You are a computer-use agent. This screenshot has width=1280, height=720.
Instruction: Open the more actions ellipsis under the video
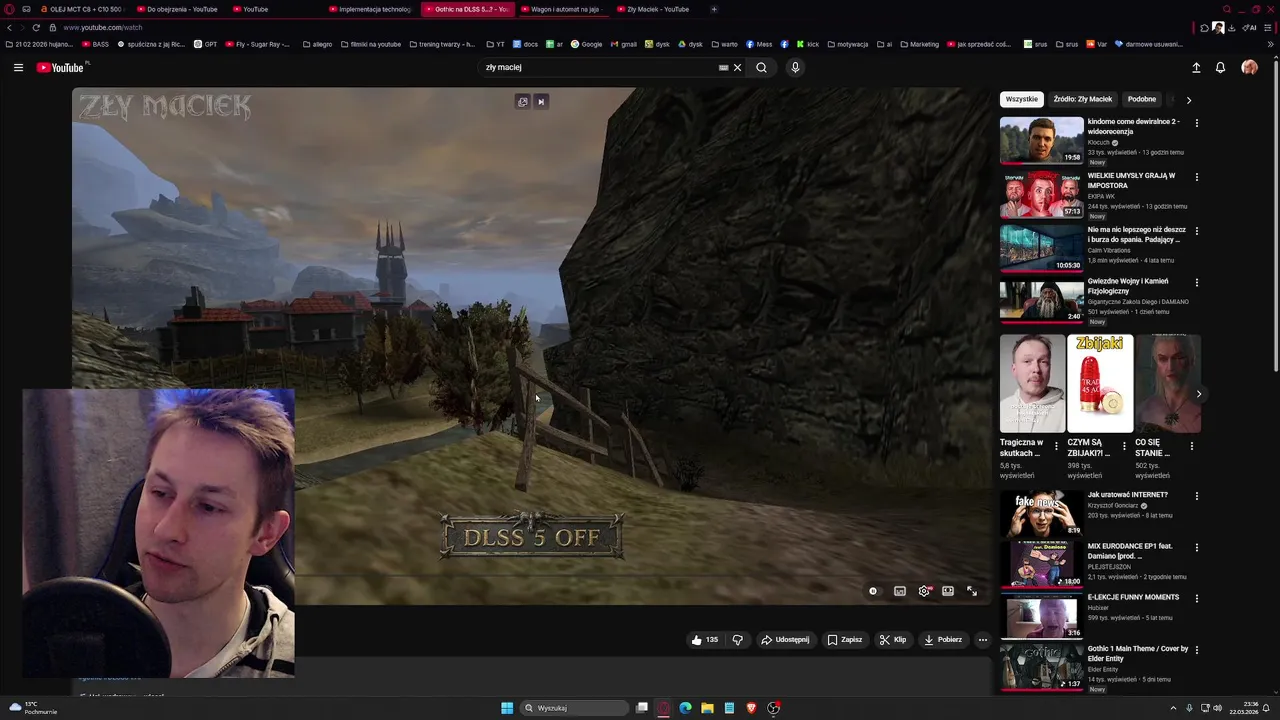[x=982, y=640]
